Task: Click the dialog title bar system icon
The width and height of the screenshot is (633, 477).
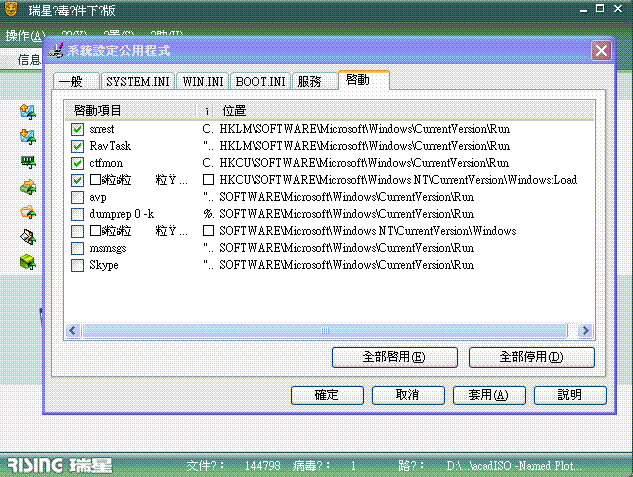Action: (x=56, y=50)
